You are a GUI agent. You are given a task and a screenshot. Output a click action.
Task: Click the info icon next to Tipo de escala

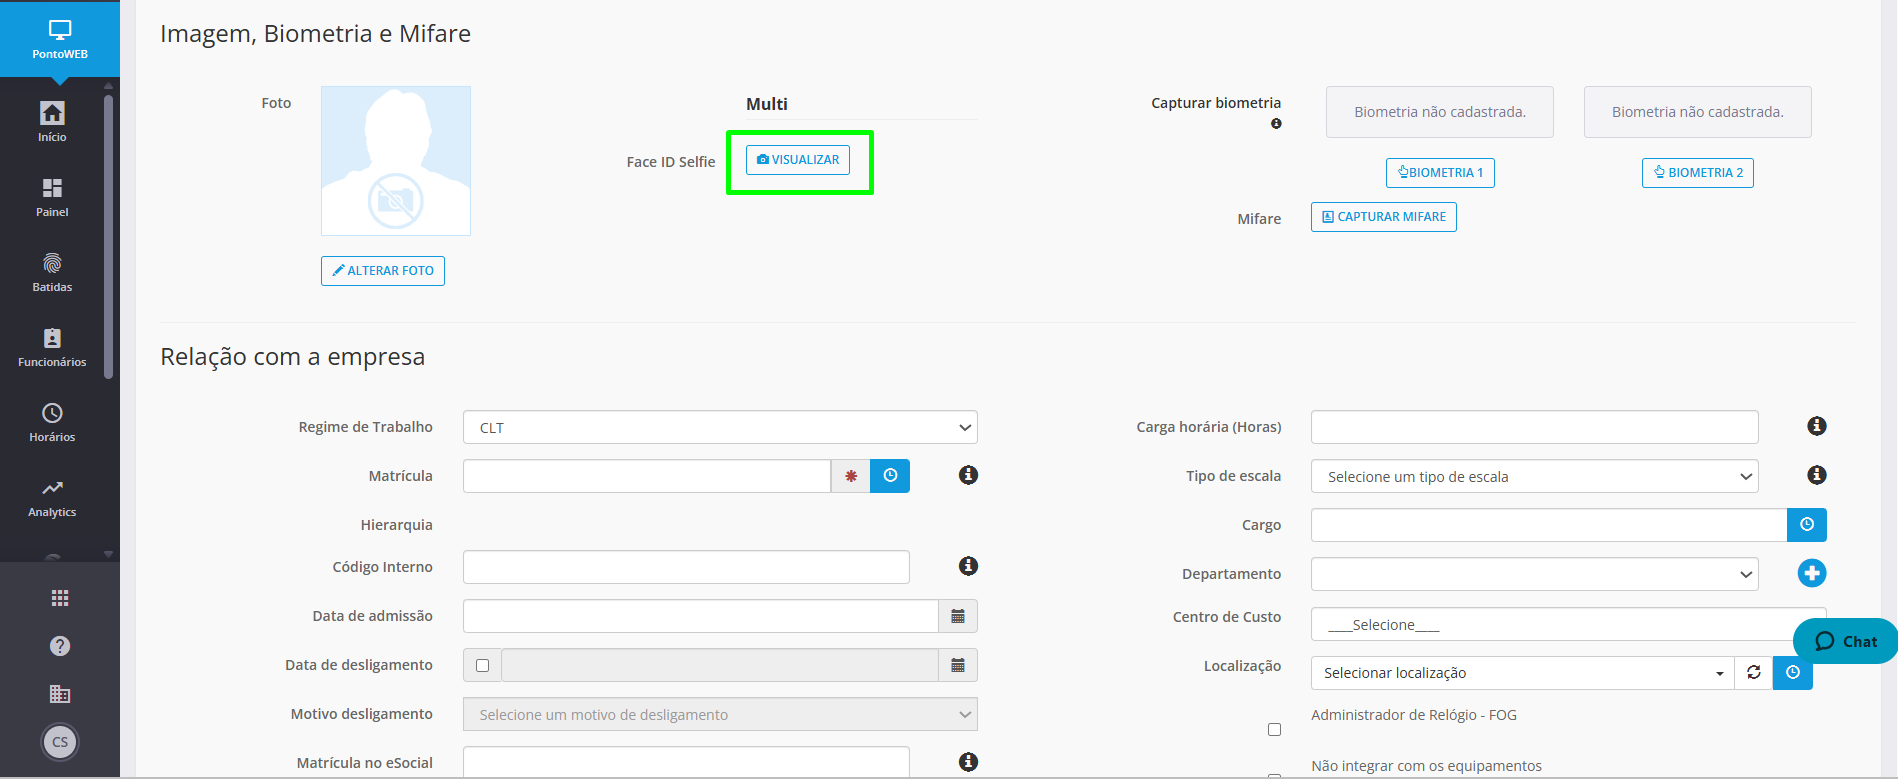(x=1817, y=475)
